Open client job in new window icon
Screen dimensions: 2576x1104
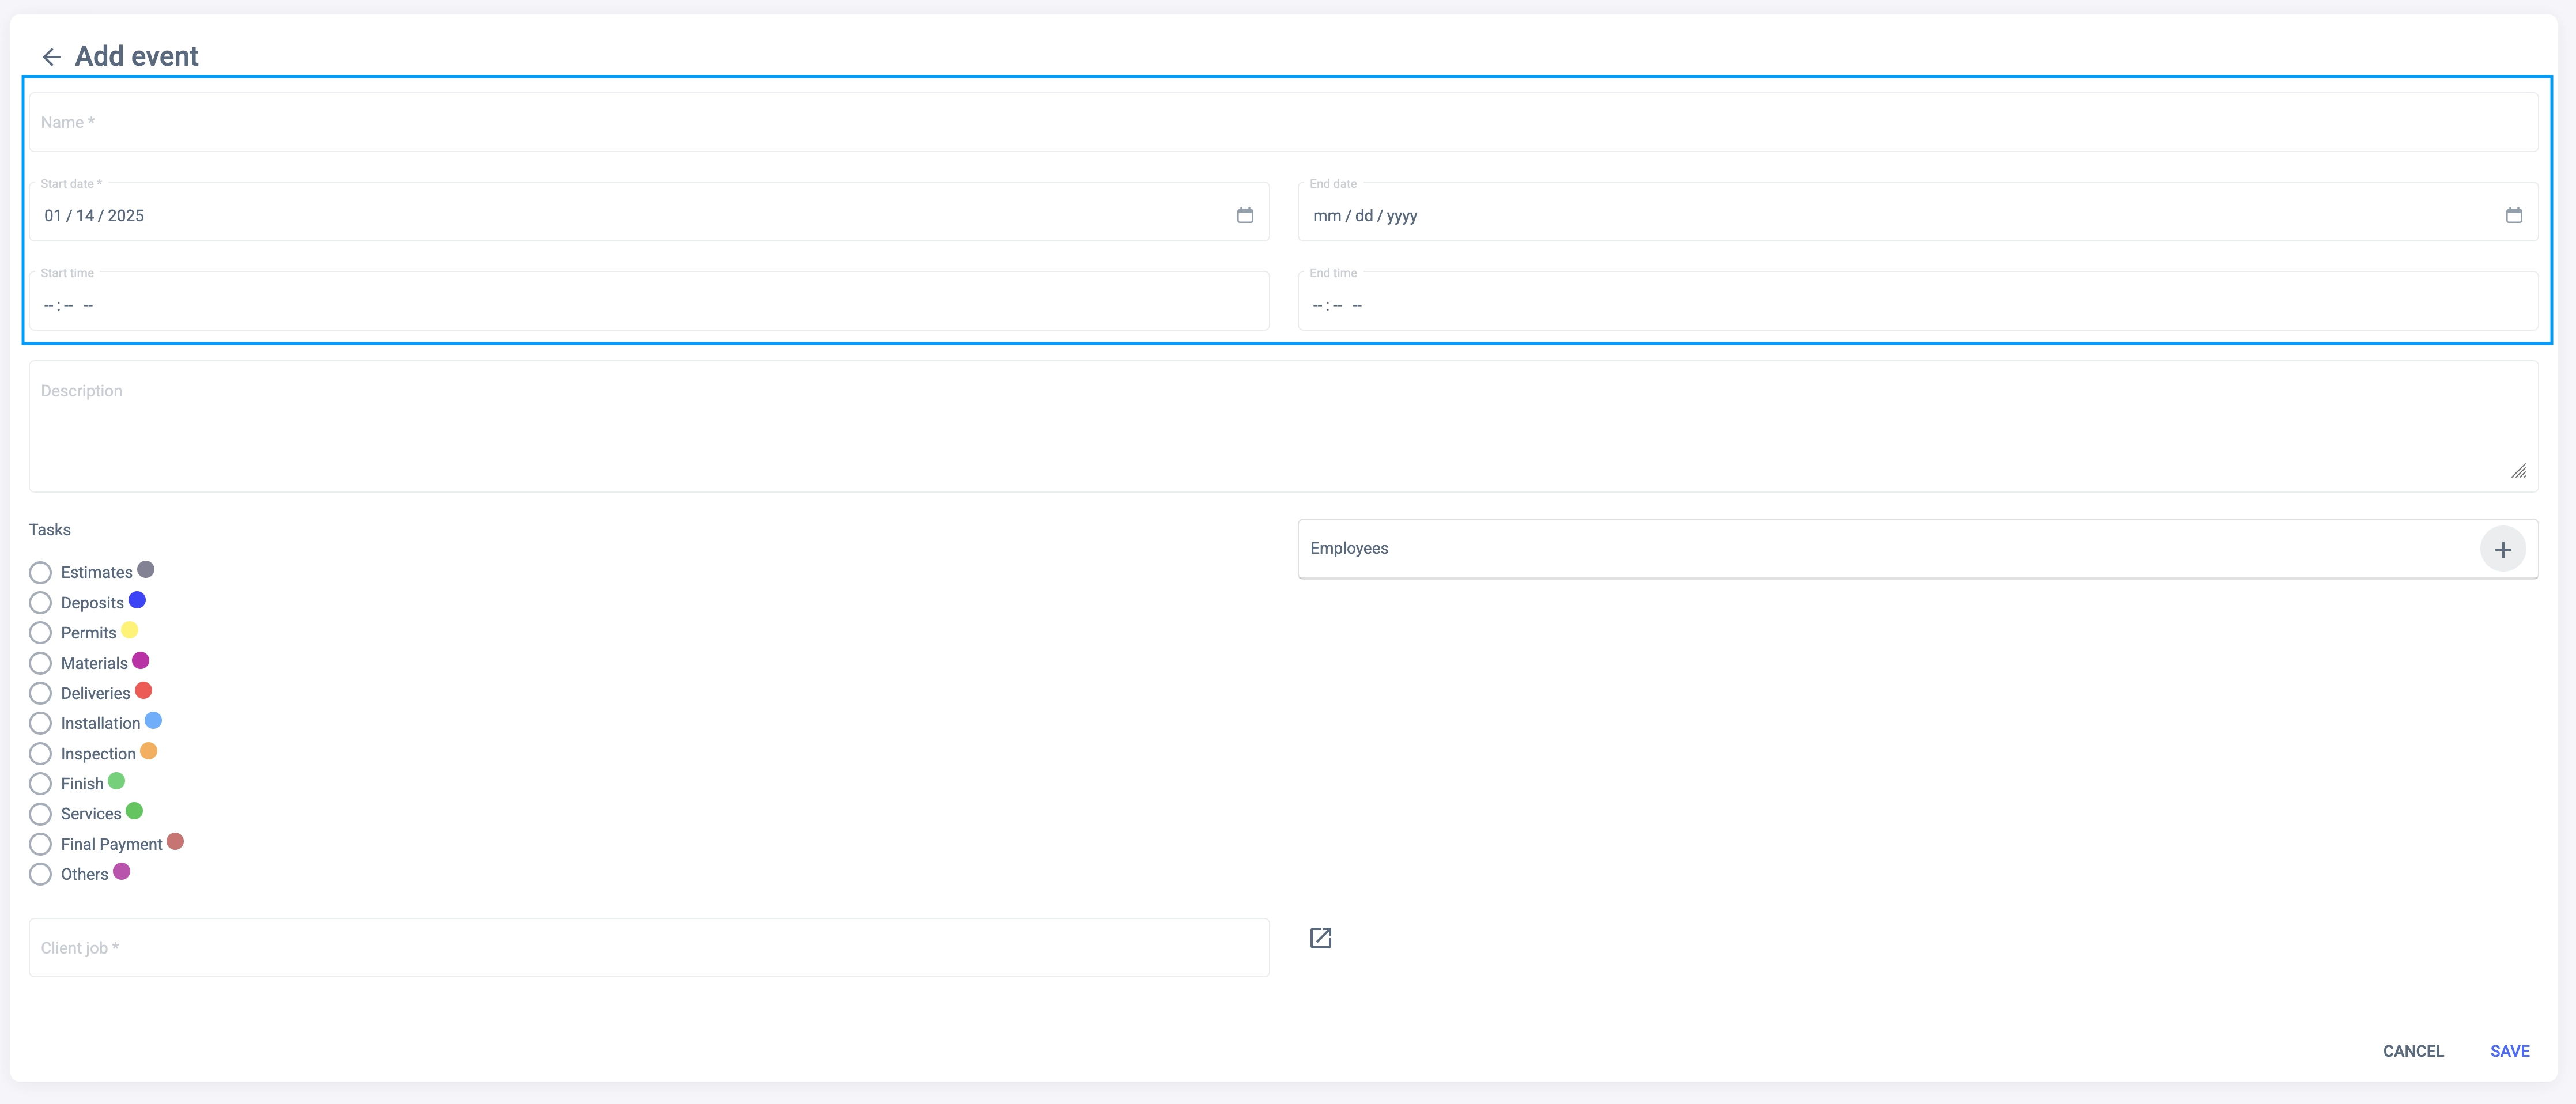point(1320,938)
